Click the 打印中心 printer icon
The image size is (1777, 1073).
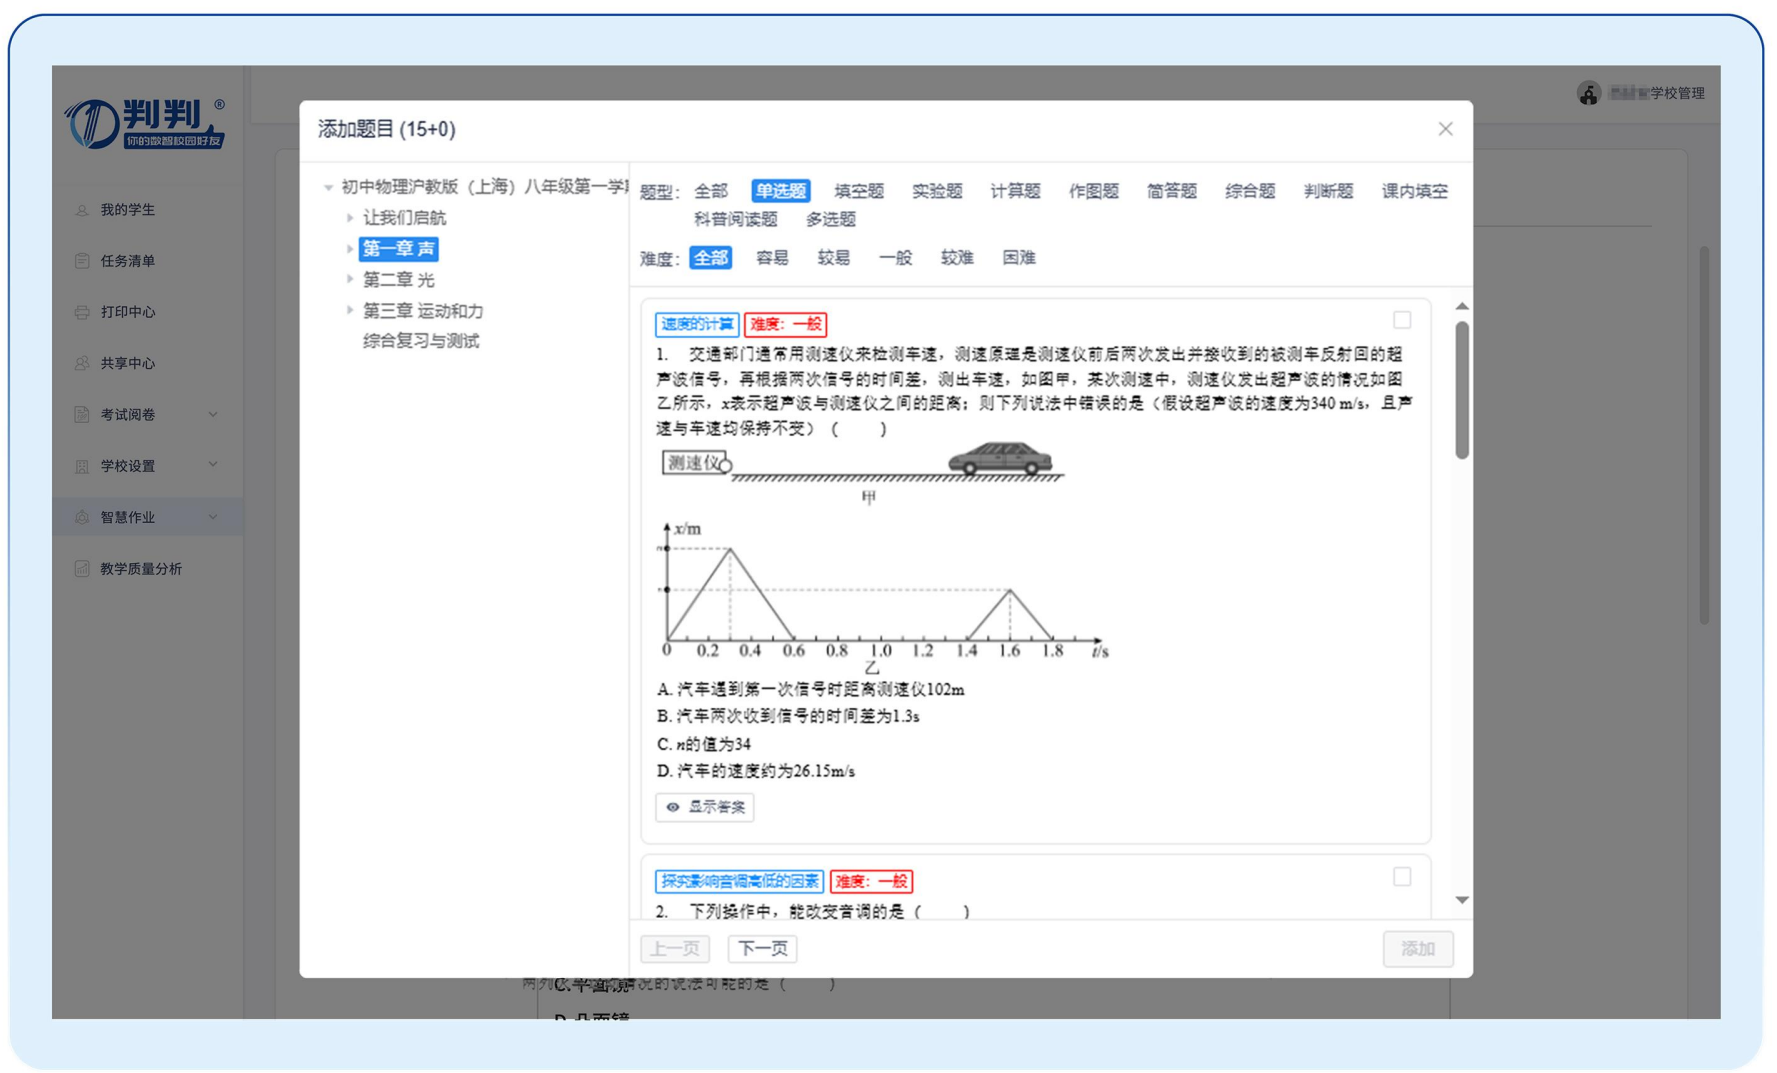pos(82,312)
